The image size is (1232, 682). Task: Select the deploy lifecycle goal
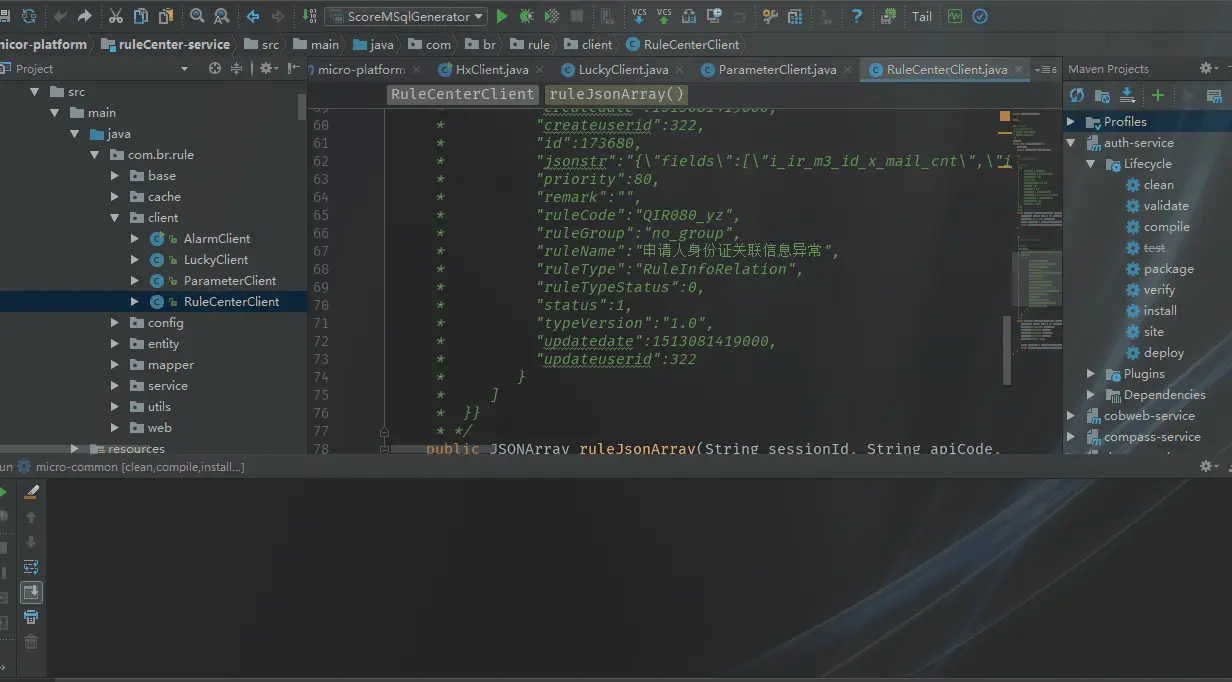click(1155, 352)
